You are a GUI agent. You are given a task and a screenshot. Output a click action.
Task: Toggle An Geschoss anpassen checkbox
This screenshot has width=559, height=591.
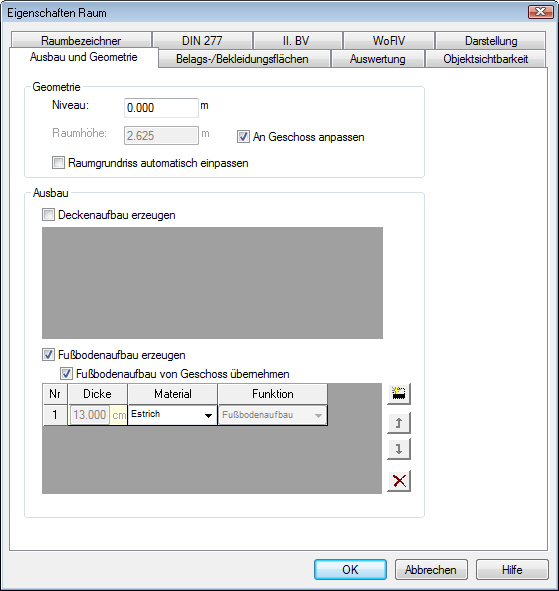[243, 136]
